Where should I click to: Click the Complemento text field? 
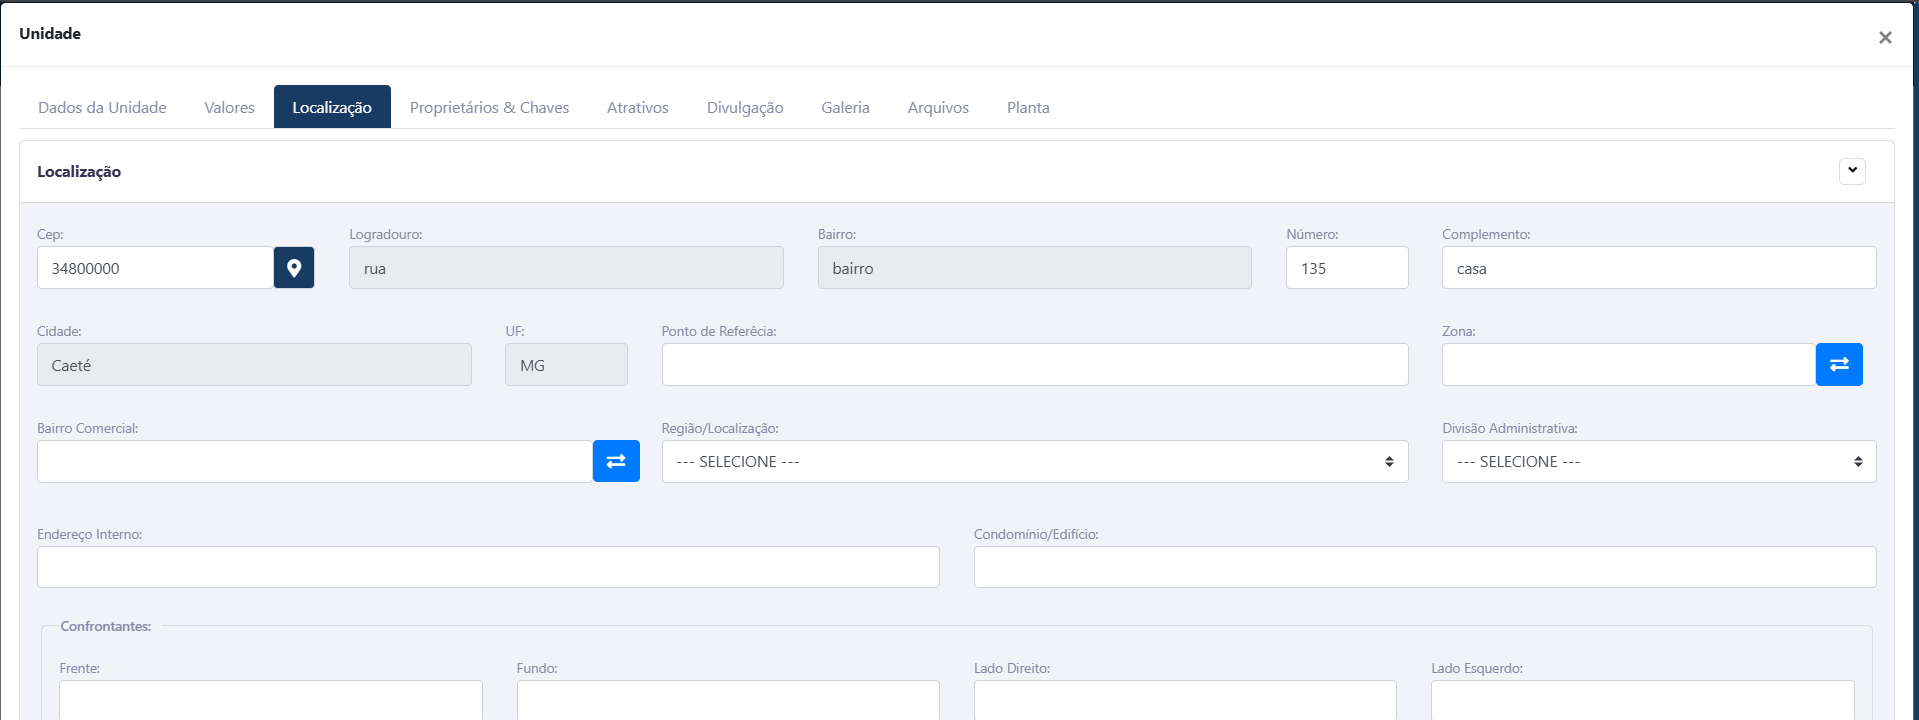pyautogui.click(x=1658, y=268)
